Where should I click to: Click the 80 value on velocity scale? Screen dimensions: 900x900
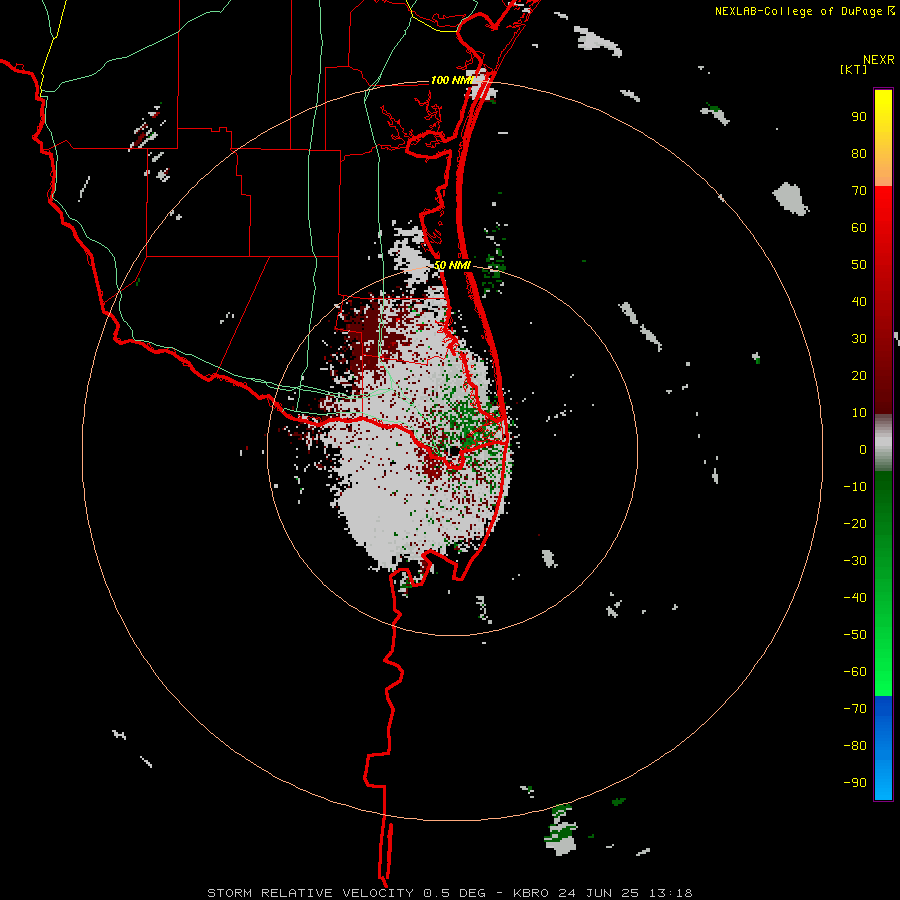click(859, 153)
